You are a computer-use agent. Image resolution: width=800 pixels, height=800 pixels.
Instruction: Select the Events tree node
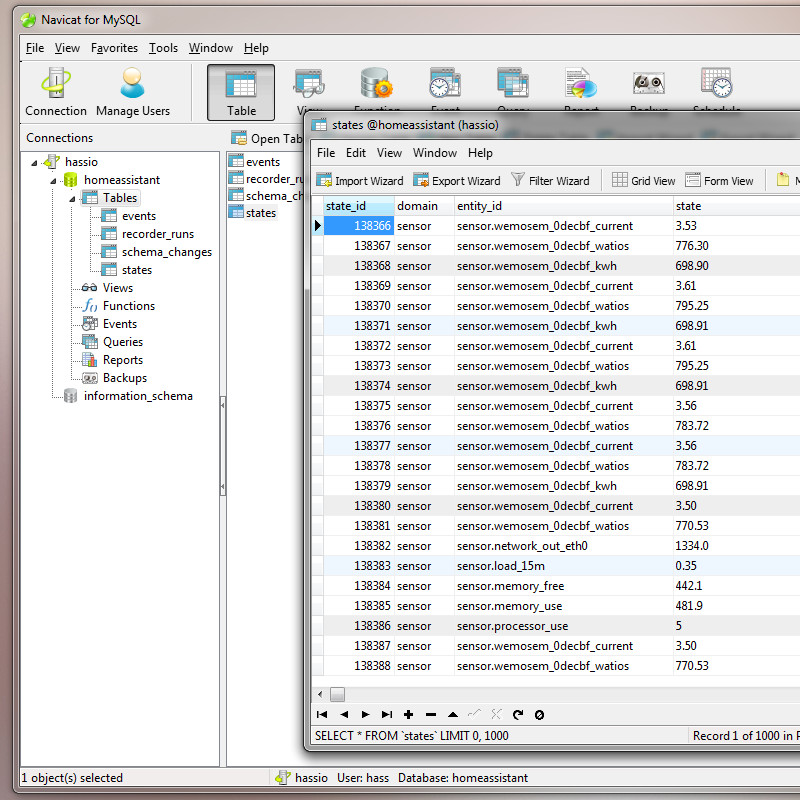point(120,324)
